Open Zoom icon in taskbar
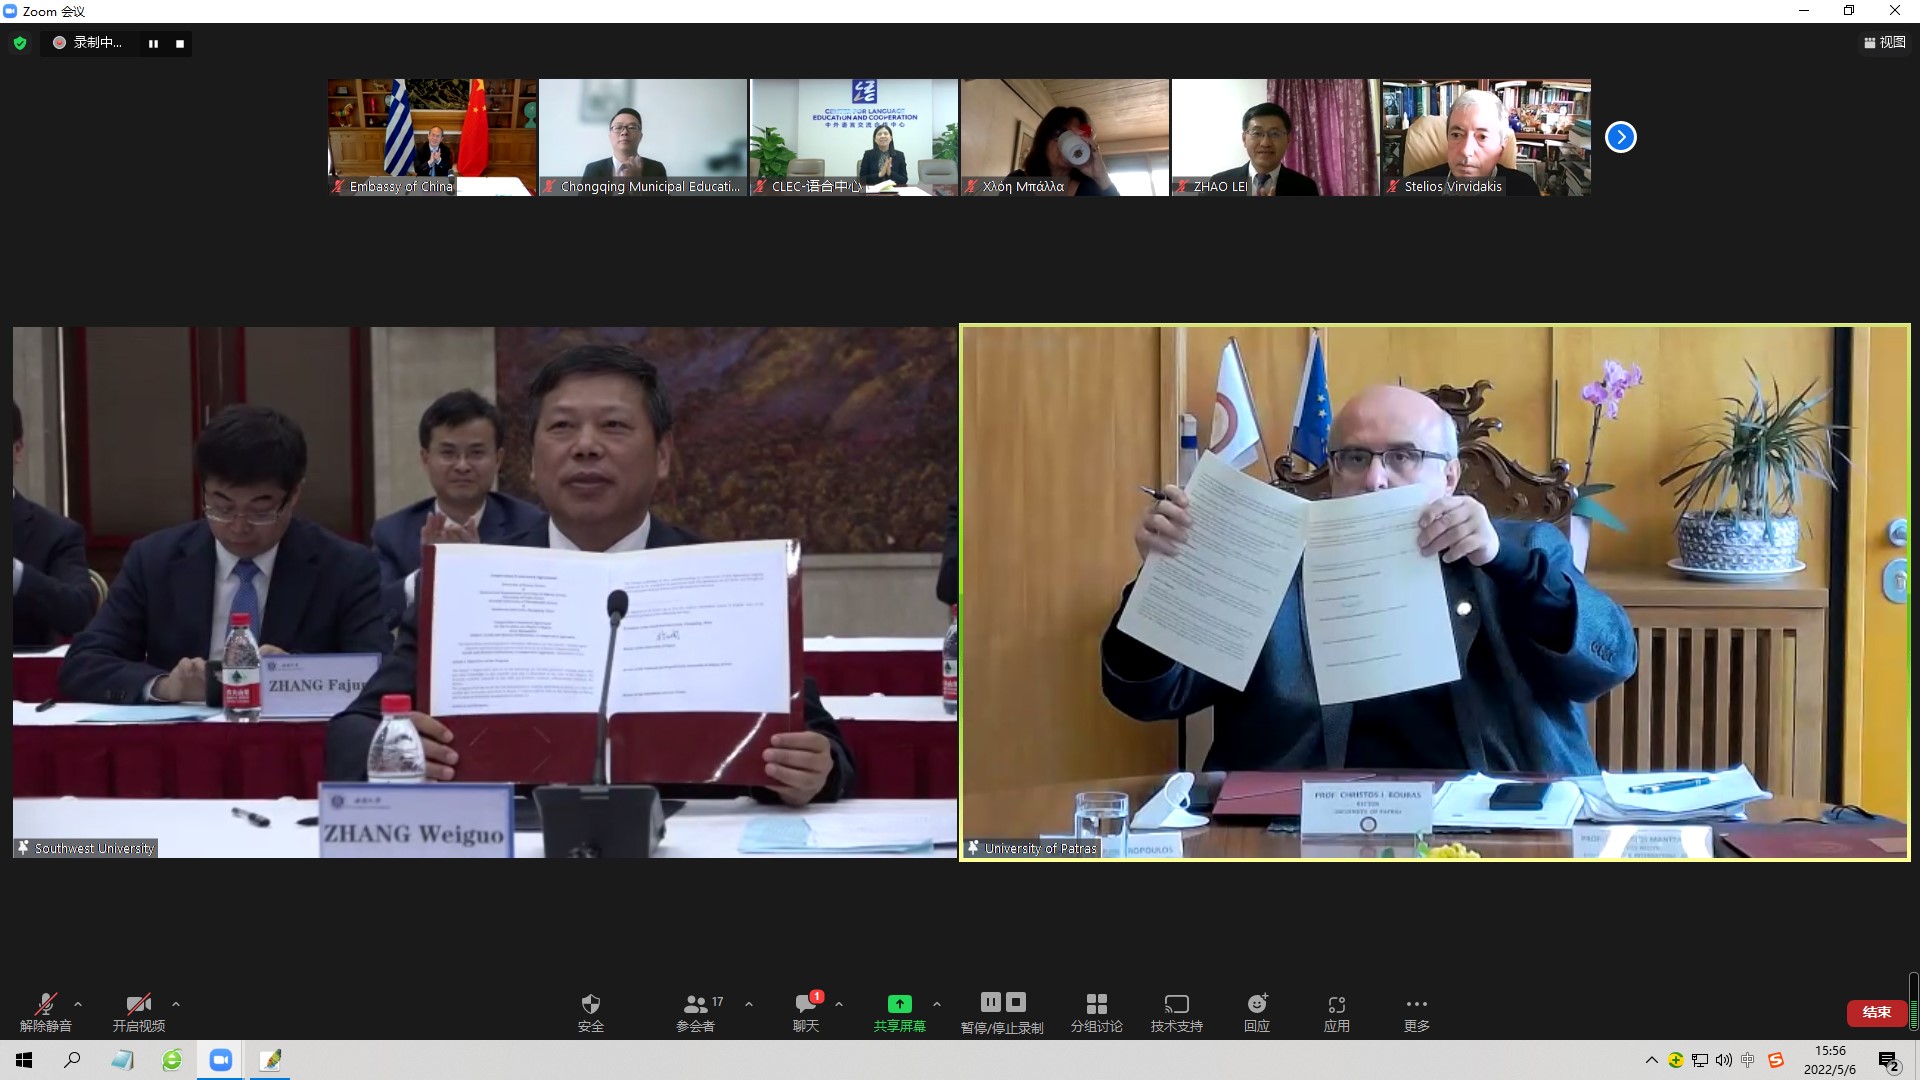 (x=221, y=1060)
